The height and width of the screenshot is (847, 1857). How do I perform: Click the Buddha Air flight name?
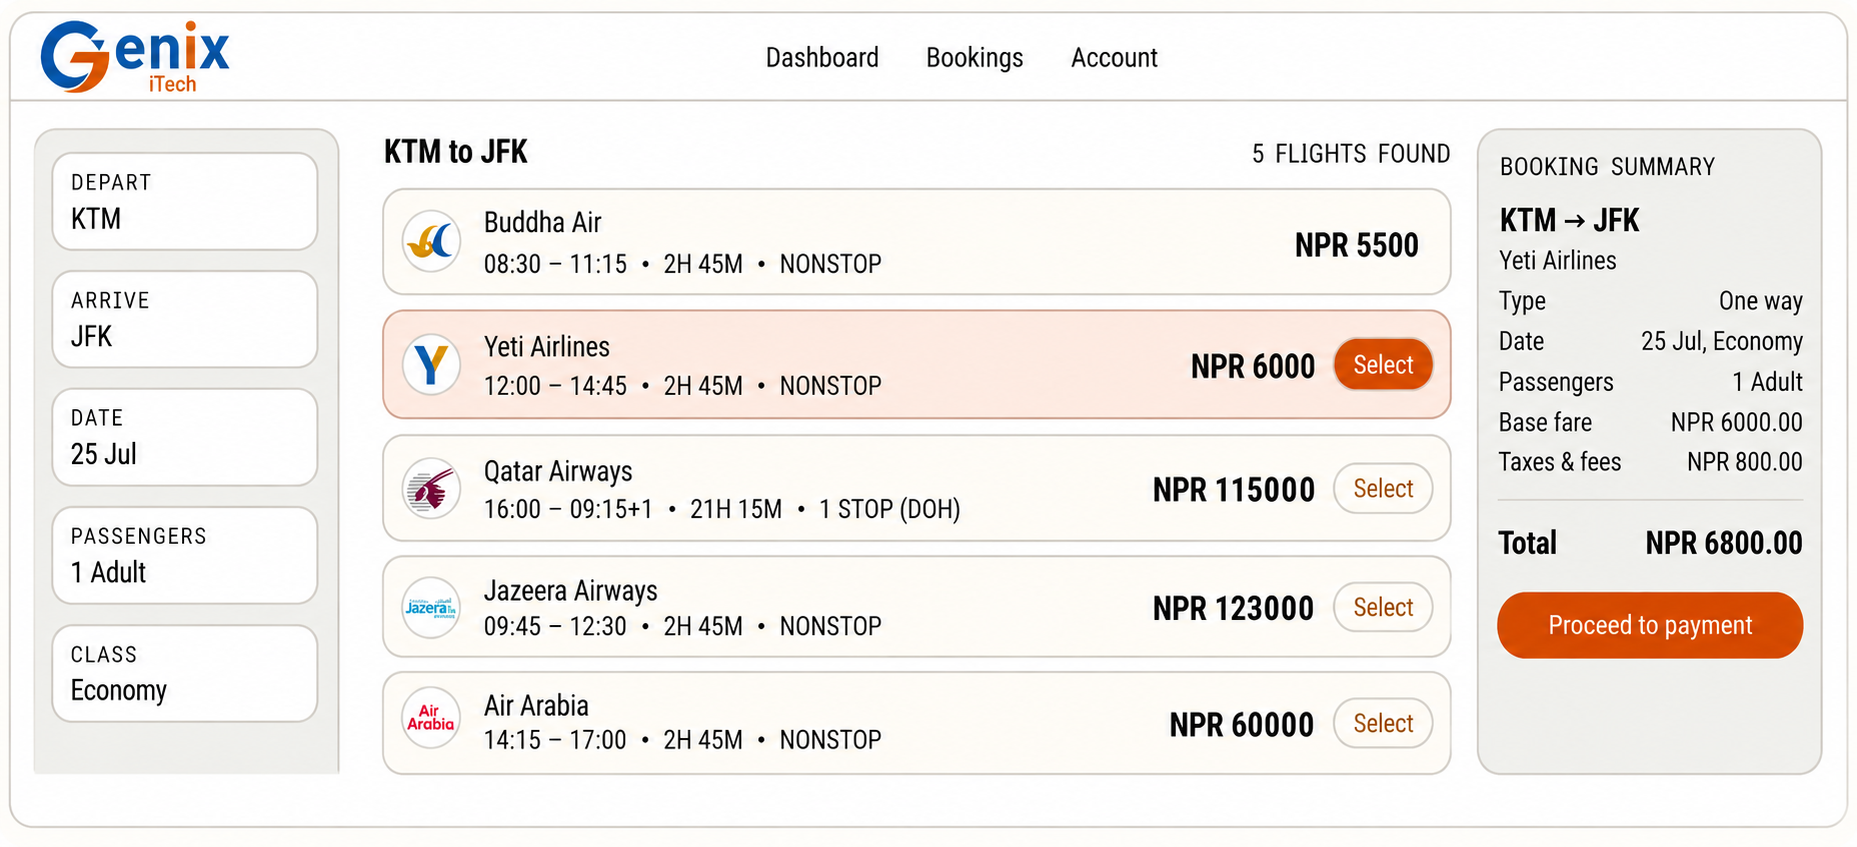(x=543, y=222)
